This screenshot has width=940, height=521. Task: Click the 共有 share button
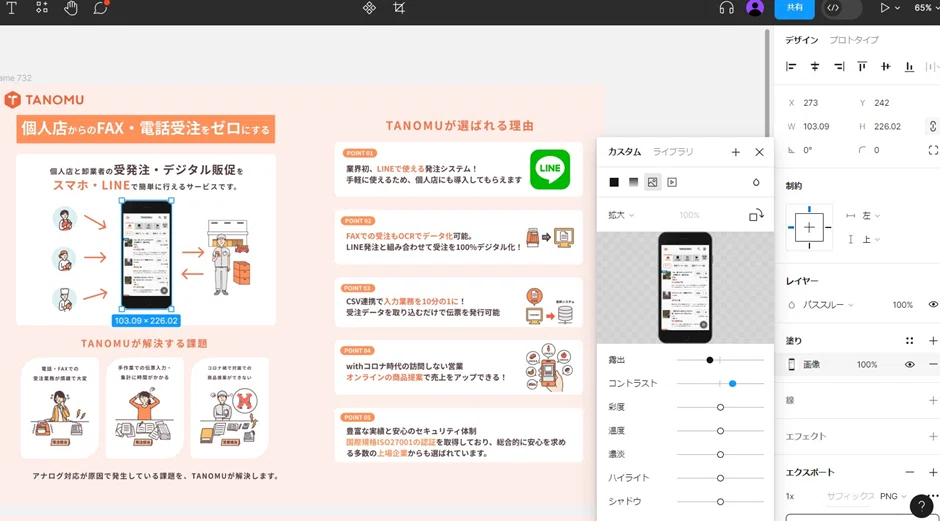794,8
